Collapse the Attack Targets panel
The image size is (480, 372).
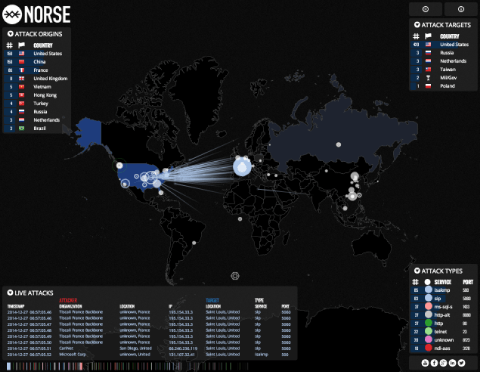tap(417, 25)
